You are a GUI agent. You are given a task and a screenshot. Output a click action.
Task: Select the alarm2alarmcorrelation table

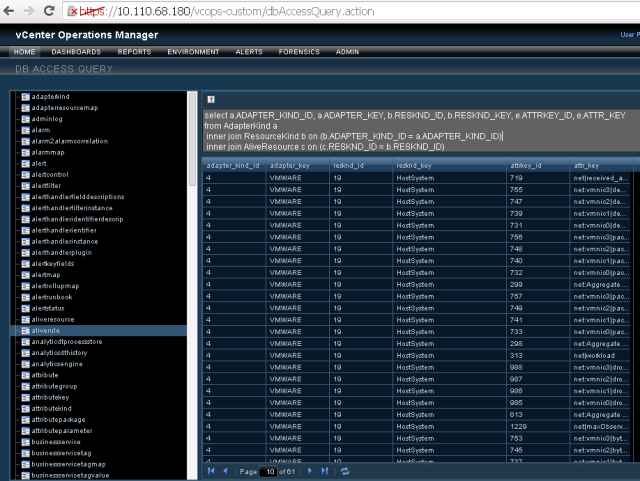[x=69, y=141]
